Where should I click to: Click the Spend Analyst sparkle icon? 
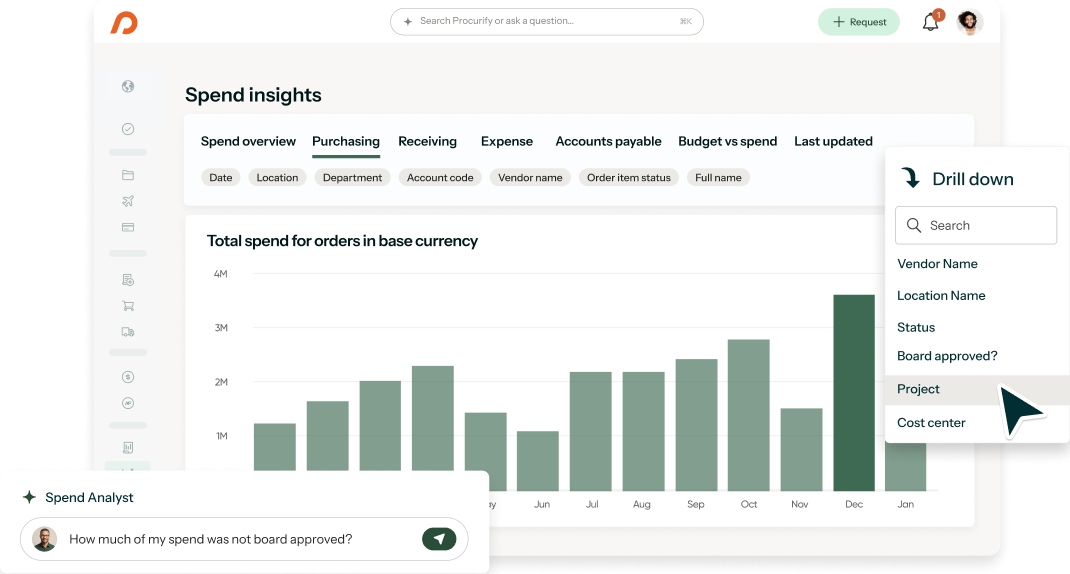click(x=29, y=497)
